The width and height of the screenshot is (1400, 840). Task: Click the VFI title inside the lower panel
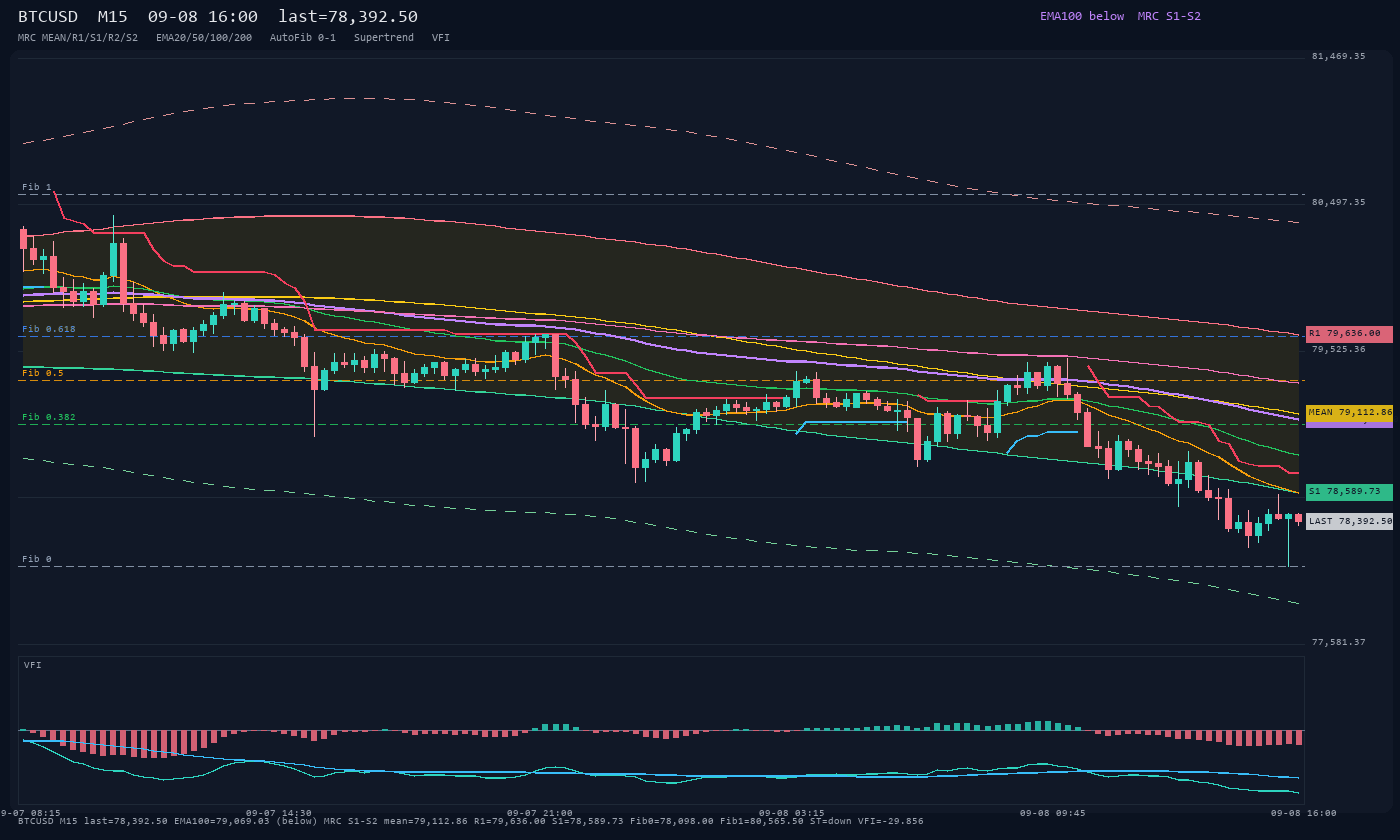(x=33, y=665)
